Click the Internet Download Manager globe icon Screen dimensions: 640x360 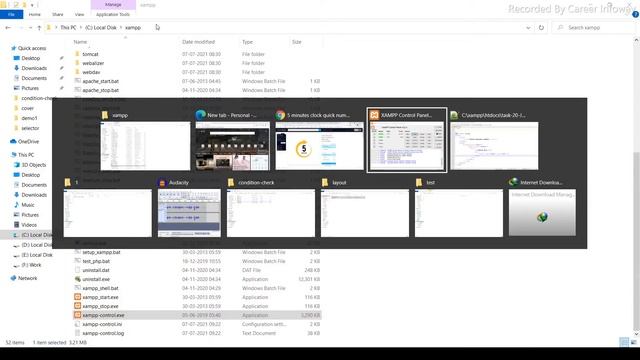pos(513,182)
